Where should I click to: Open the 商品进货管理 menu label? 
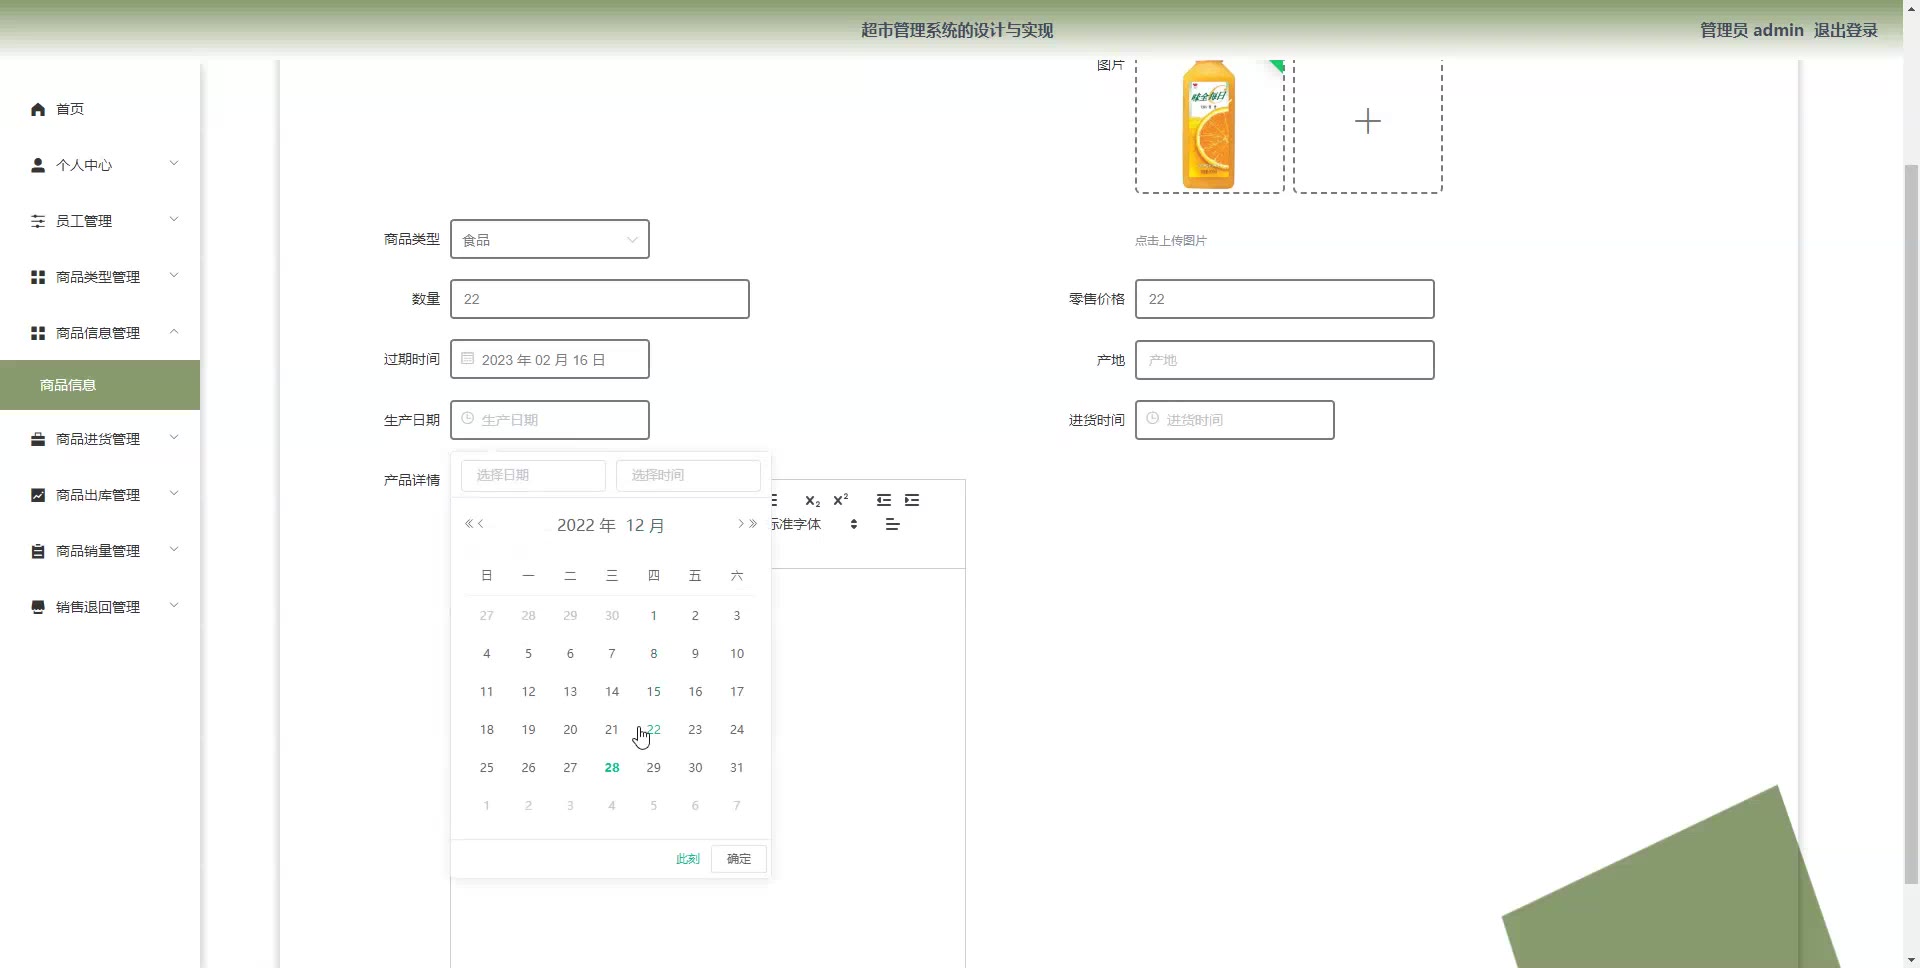(x=98, y=439)
